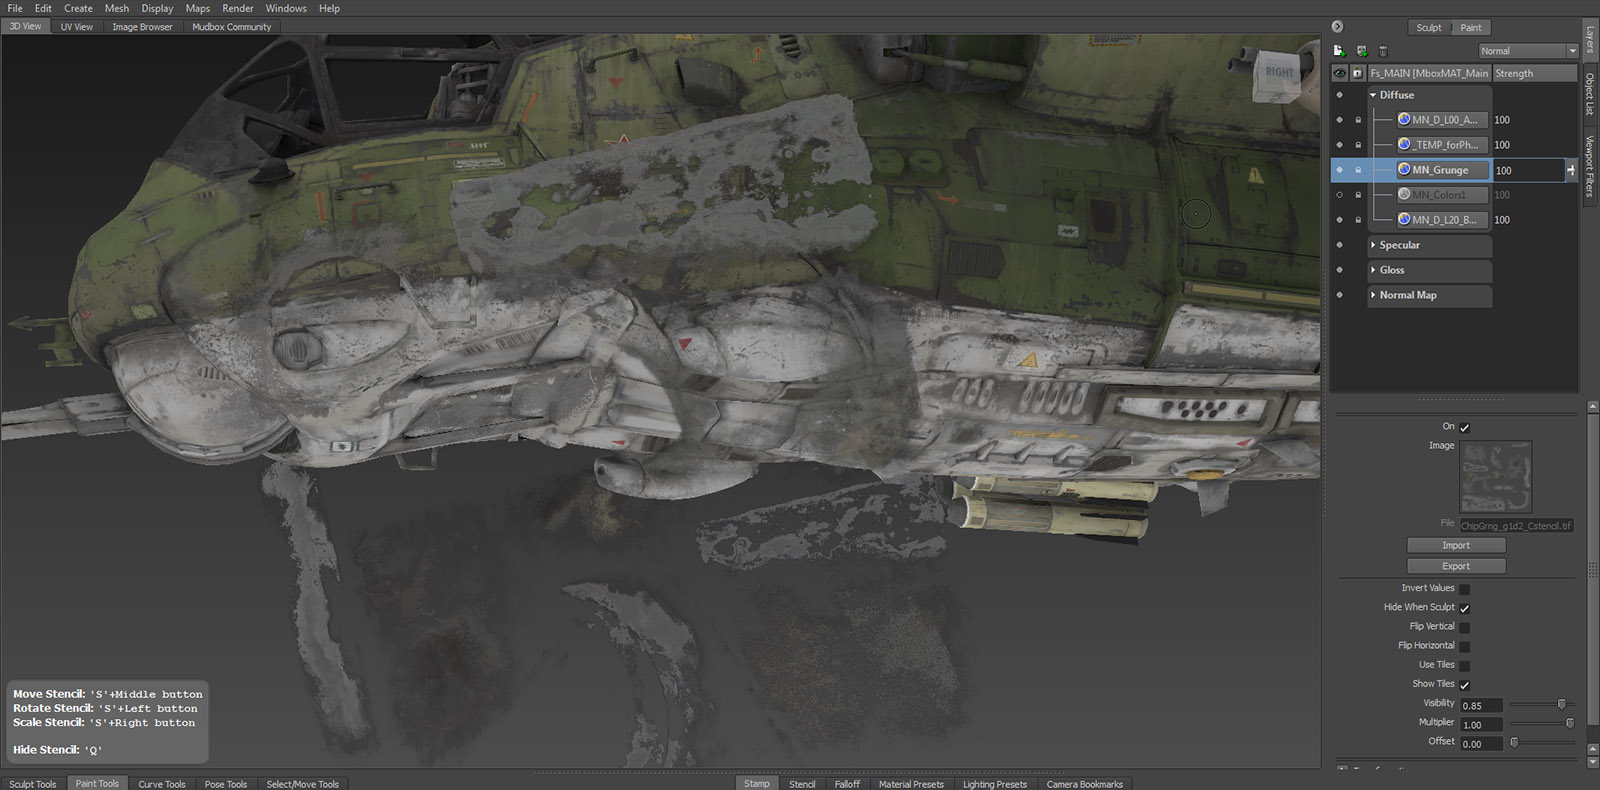The image size is (1600, 790).
Task: Toggle visibility of Specular channel
Action: pyautogui.click(x=1340, y=245)
